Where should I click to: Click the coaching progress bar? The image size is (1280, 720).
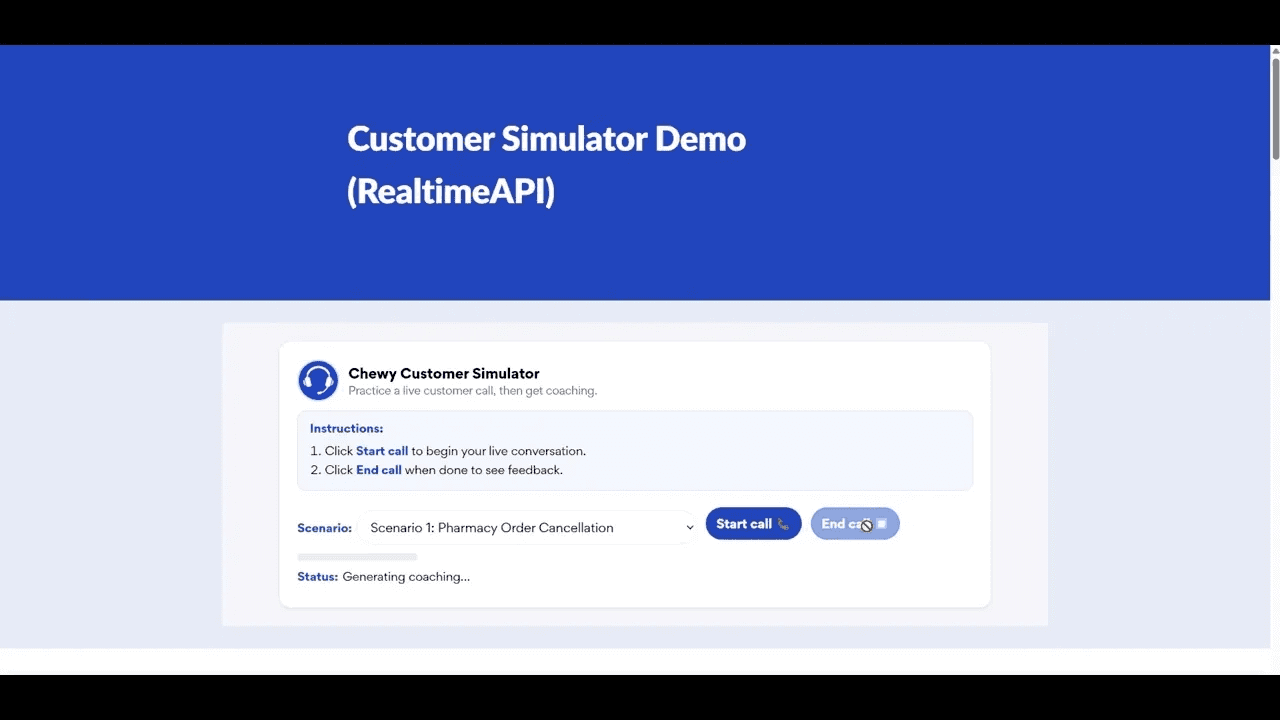(x=357, y=557)
